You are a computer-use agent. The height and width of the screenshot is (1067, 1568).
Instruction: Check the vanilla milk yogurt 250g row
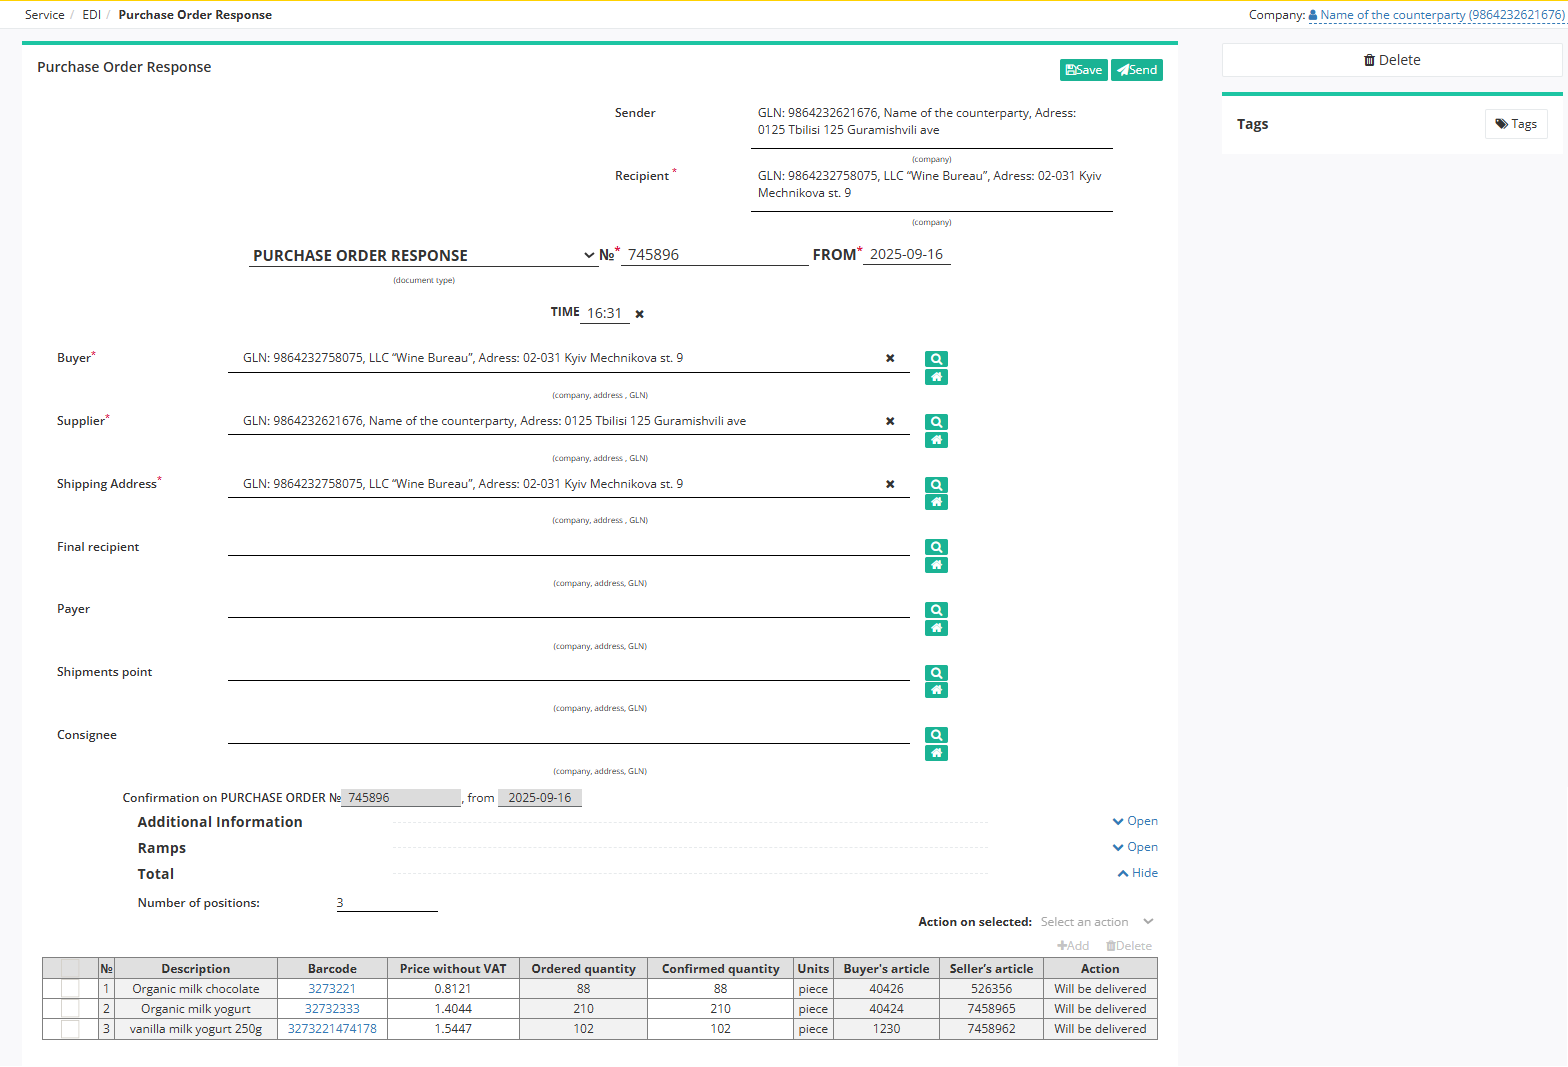(x=70, y=1028)
